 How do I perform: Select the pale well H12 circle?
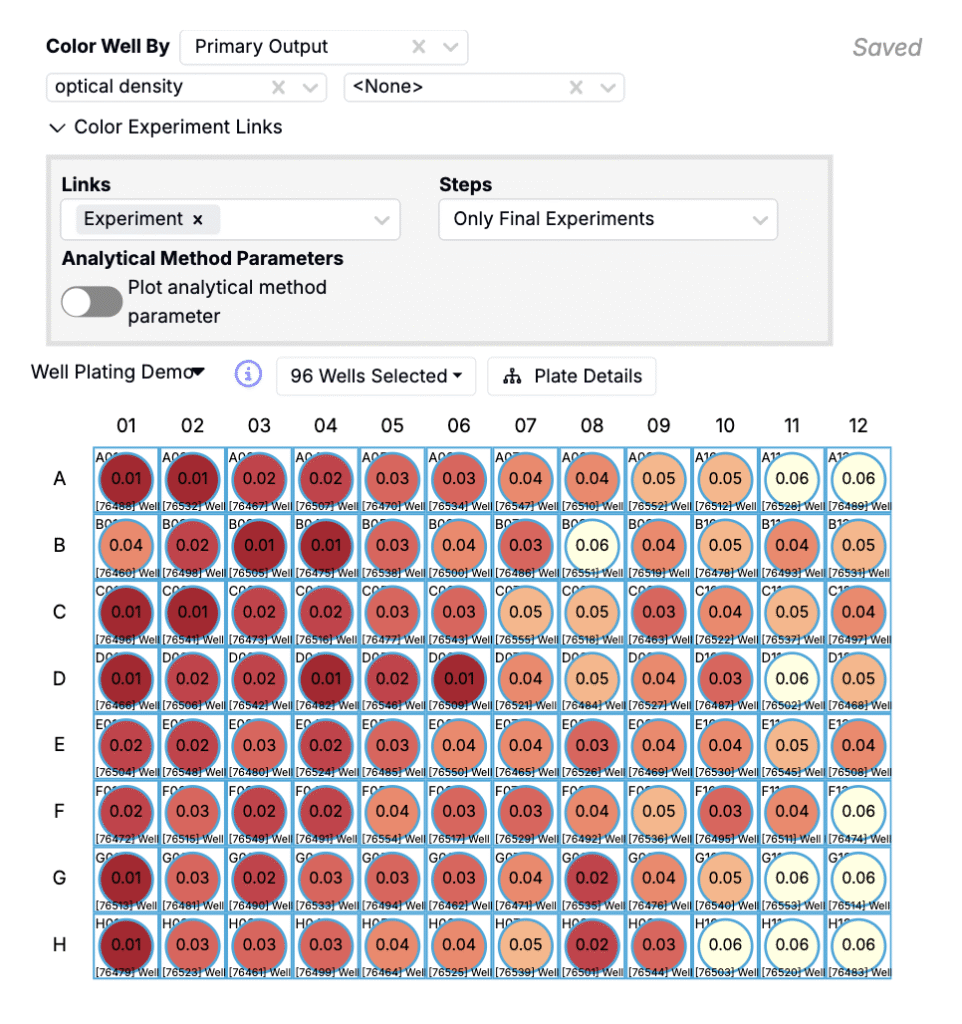point(858,945)
